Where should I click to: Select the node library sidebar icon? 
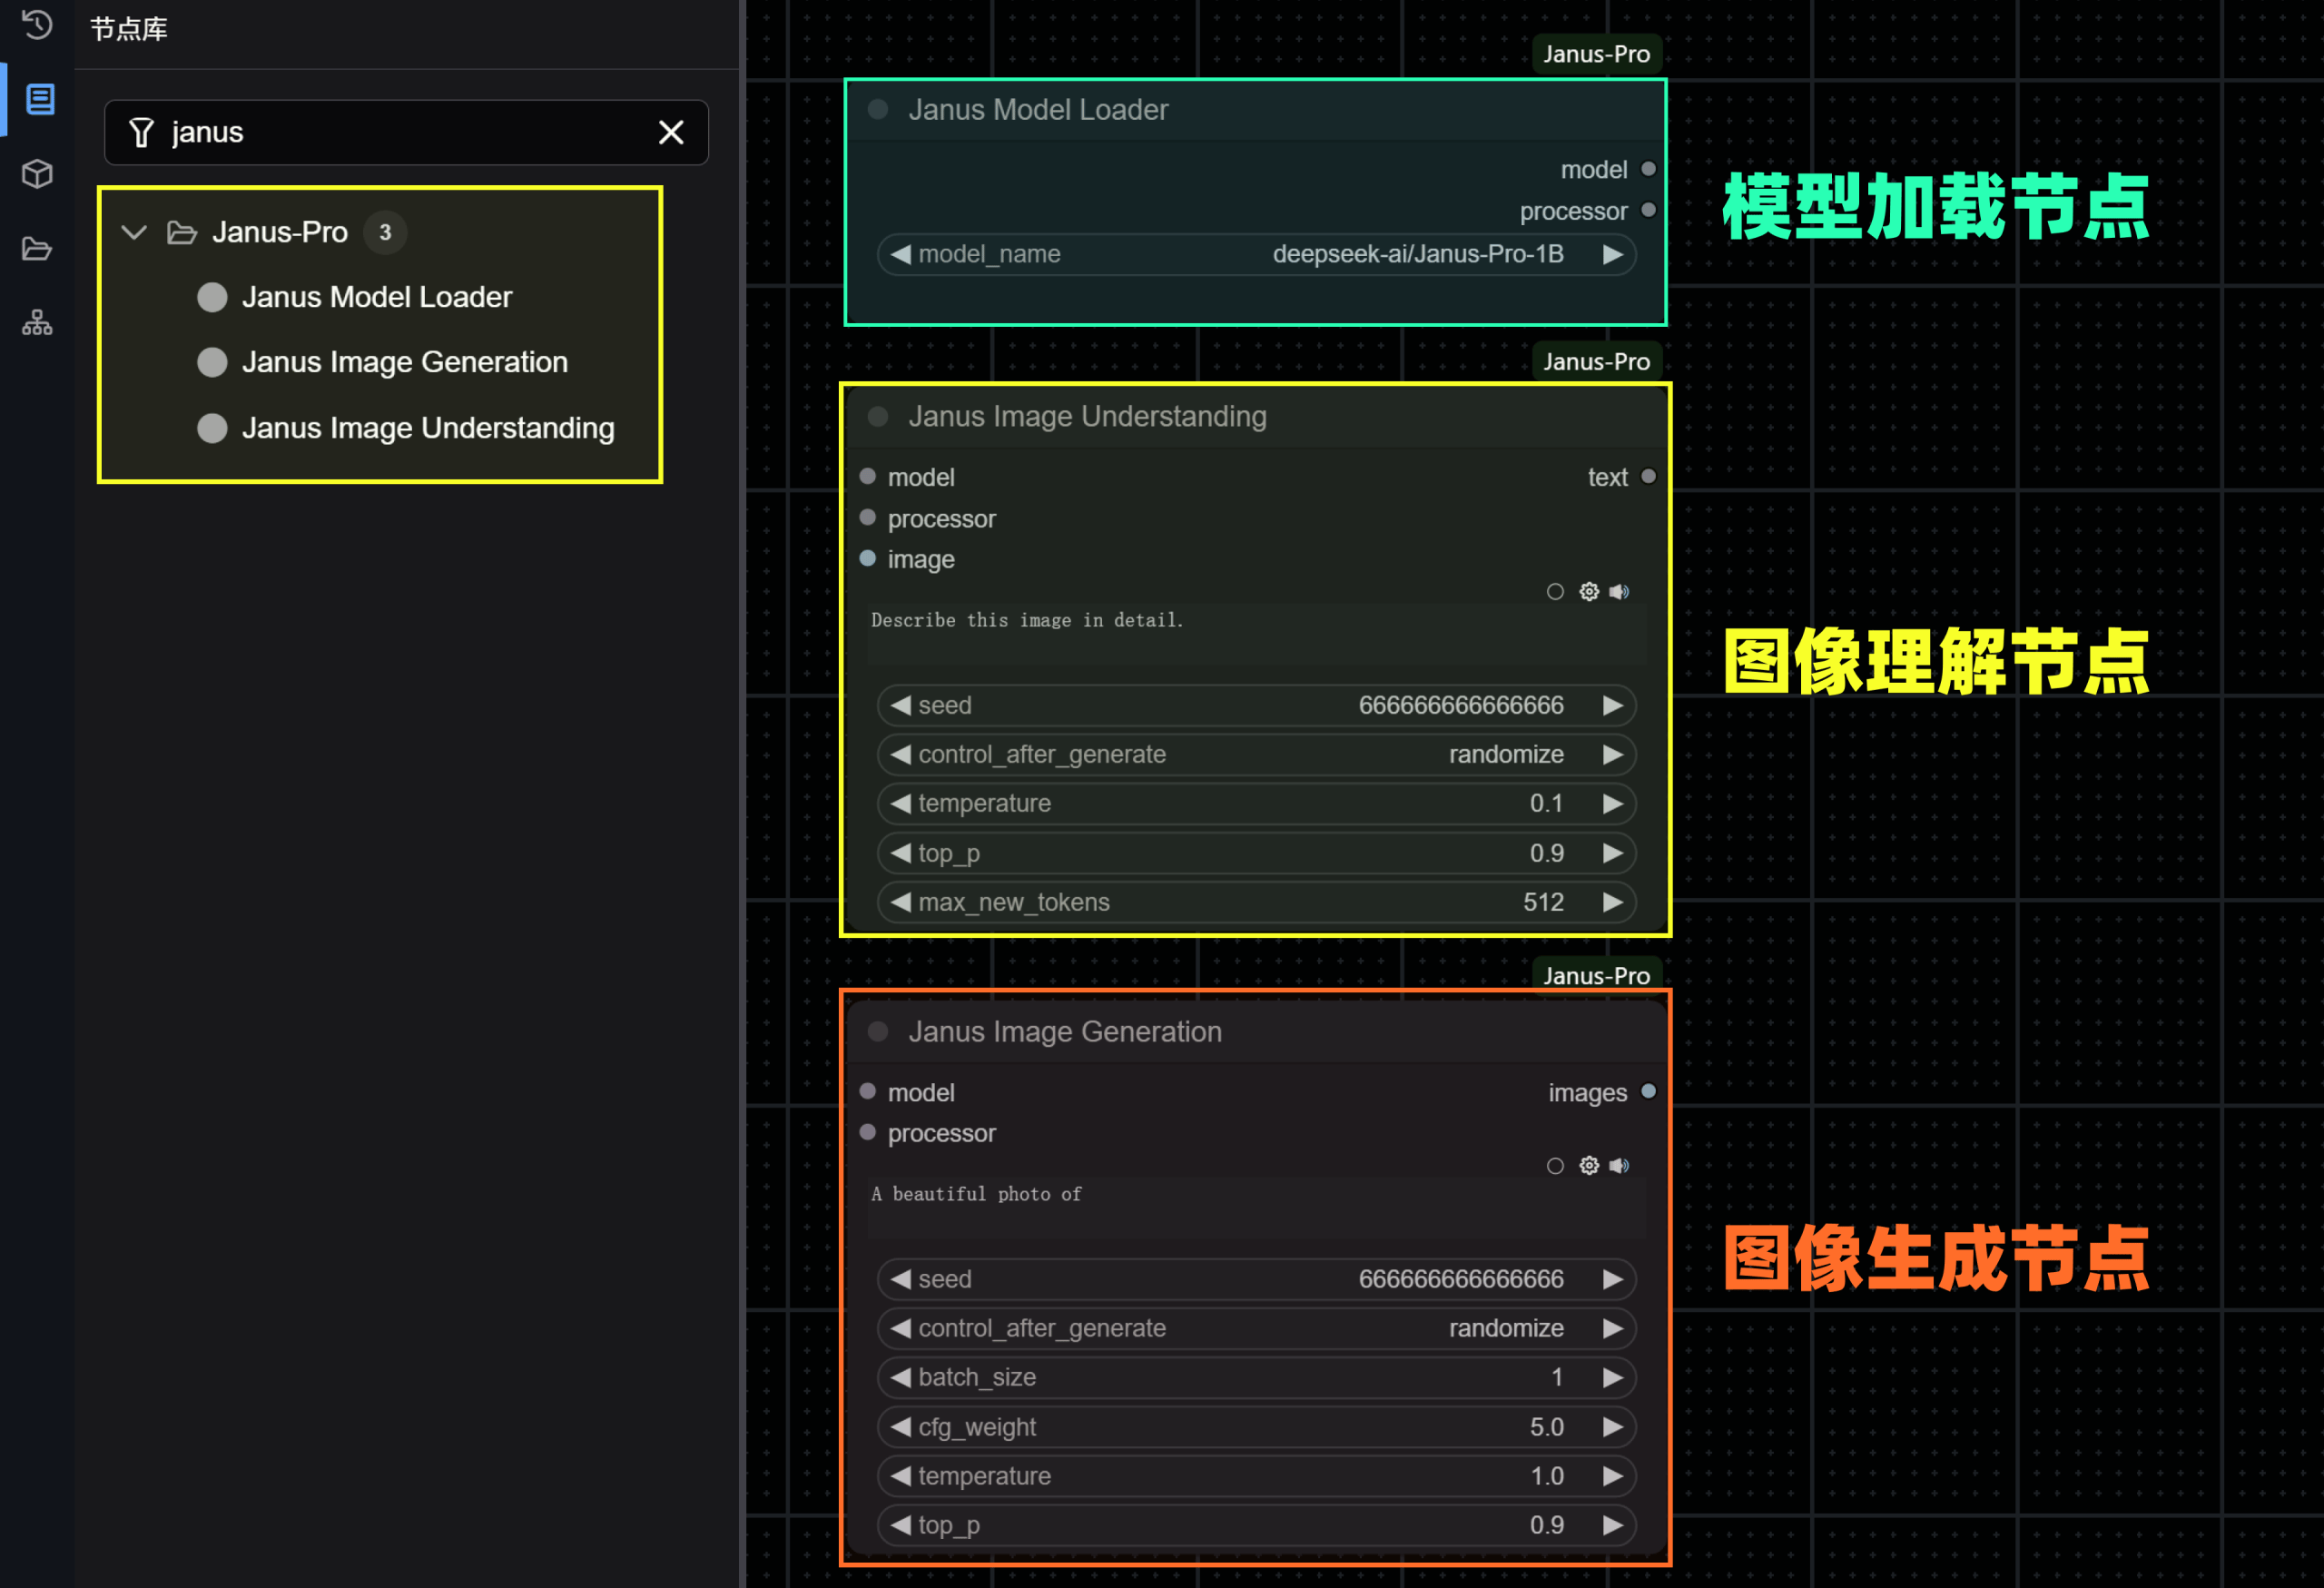click(40, 99)
